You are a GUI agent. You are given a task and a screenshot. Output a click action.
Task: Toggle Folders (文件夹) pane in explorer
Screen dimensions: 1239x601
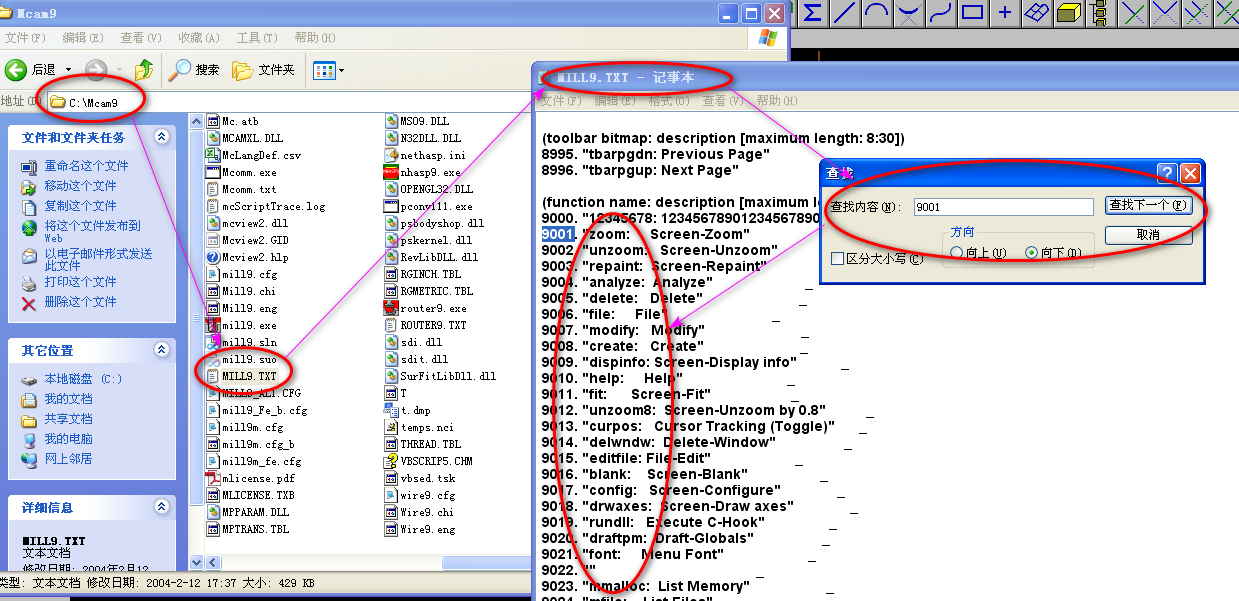tap(264, 69)
